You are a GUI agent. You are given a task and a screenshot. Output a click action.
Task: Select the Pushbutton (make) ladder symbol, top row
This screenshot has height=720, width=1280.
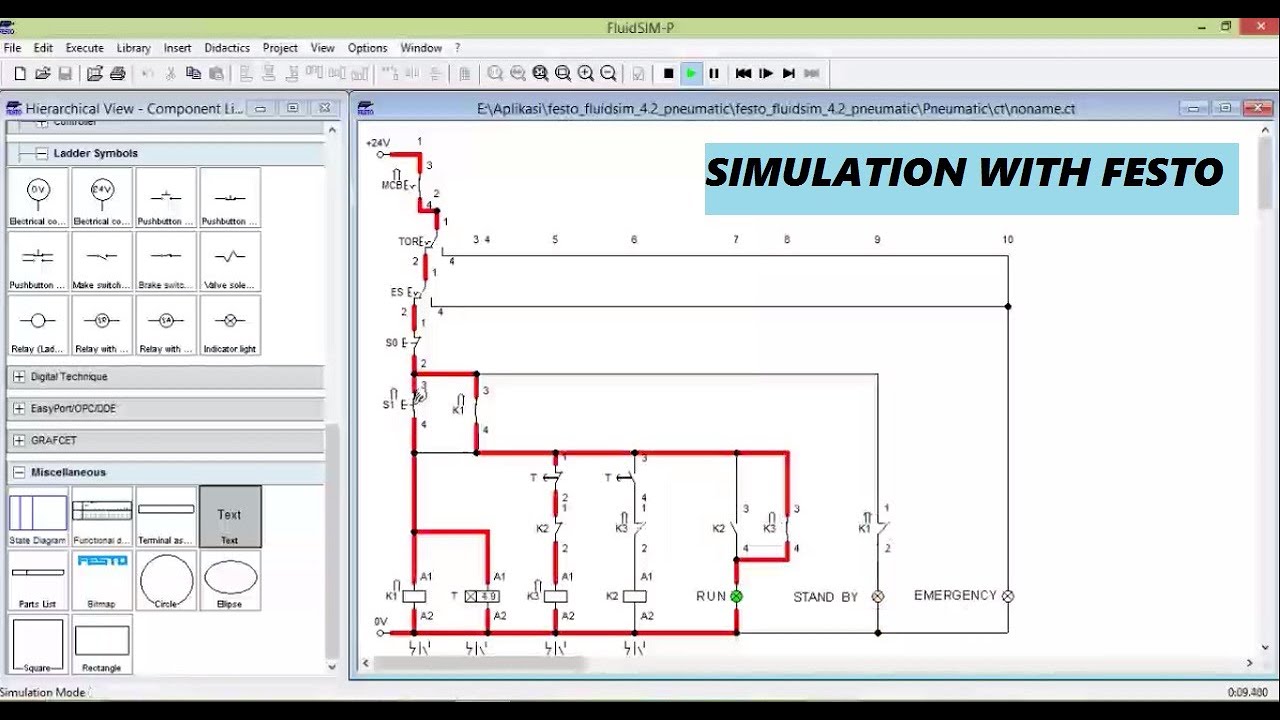pyautogui.click(x=166, y=198)
